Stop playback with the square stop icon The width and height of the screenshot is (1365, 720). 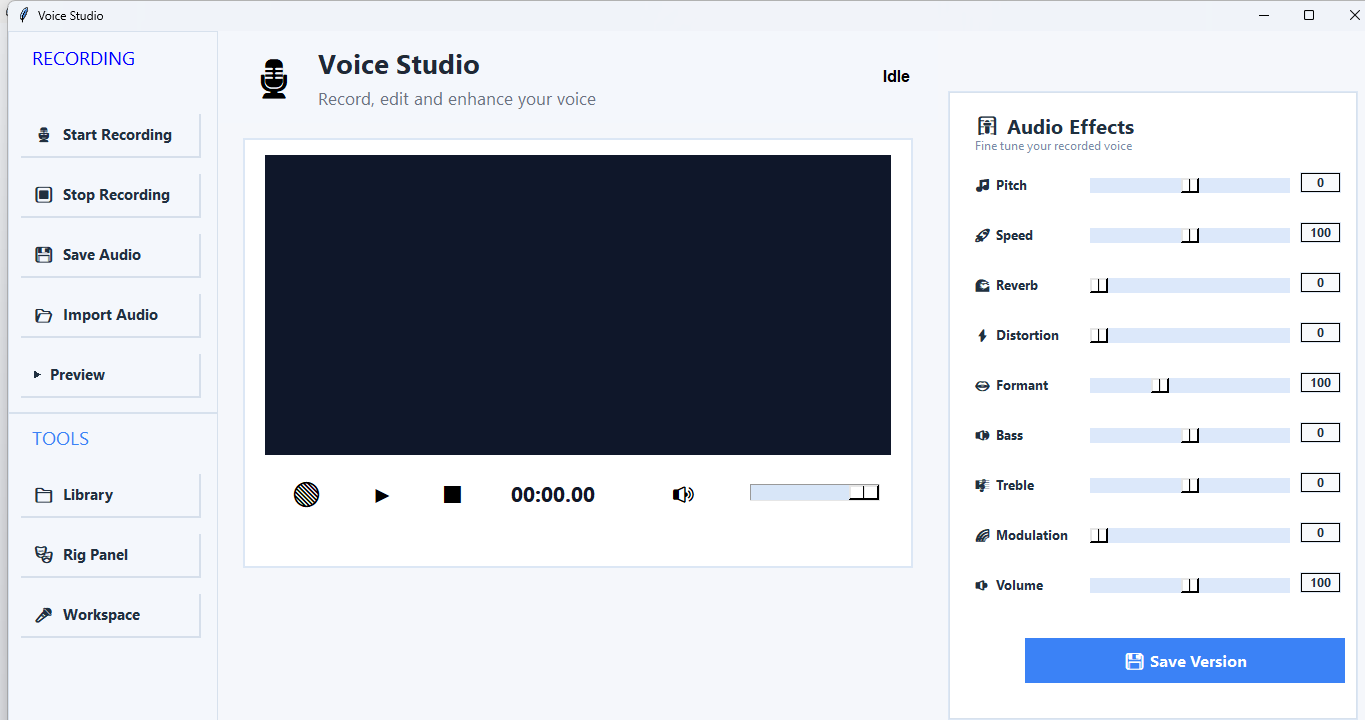tap(453, 494)
